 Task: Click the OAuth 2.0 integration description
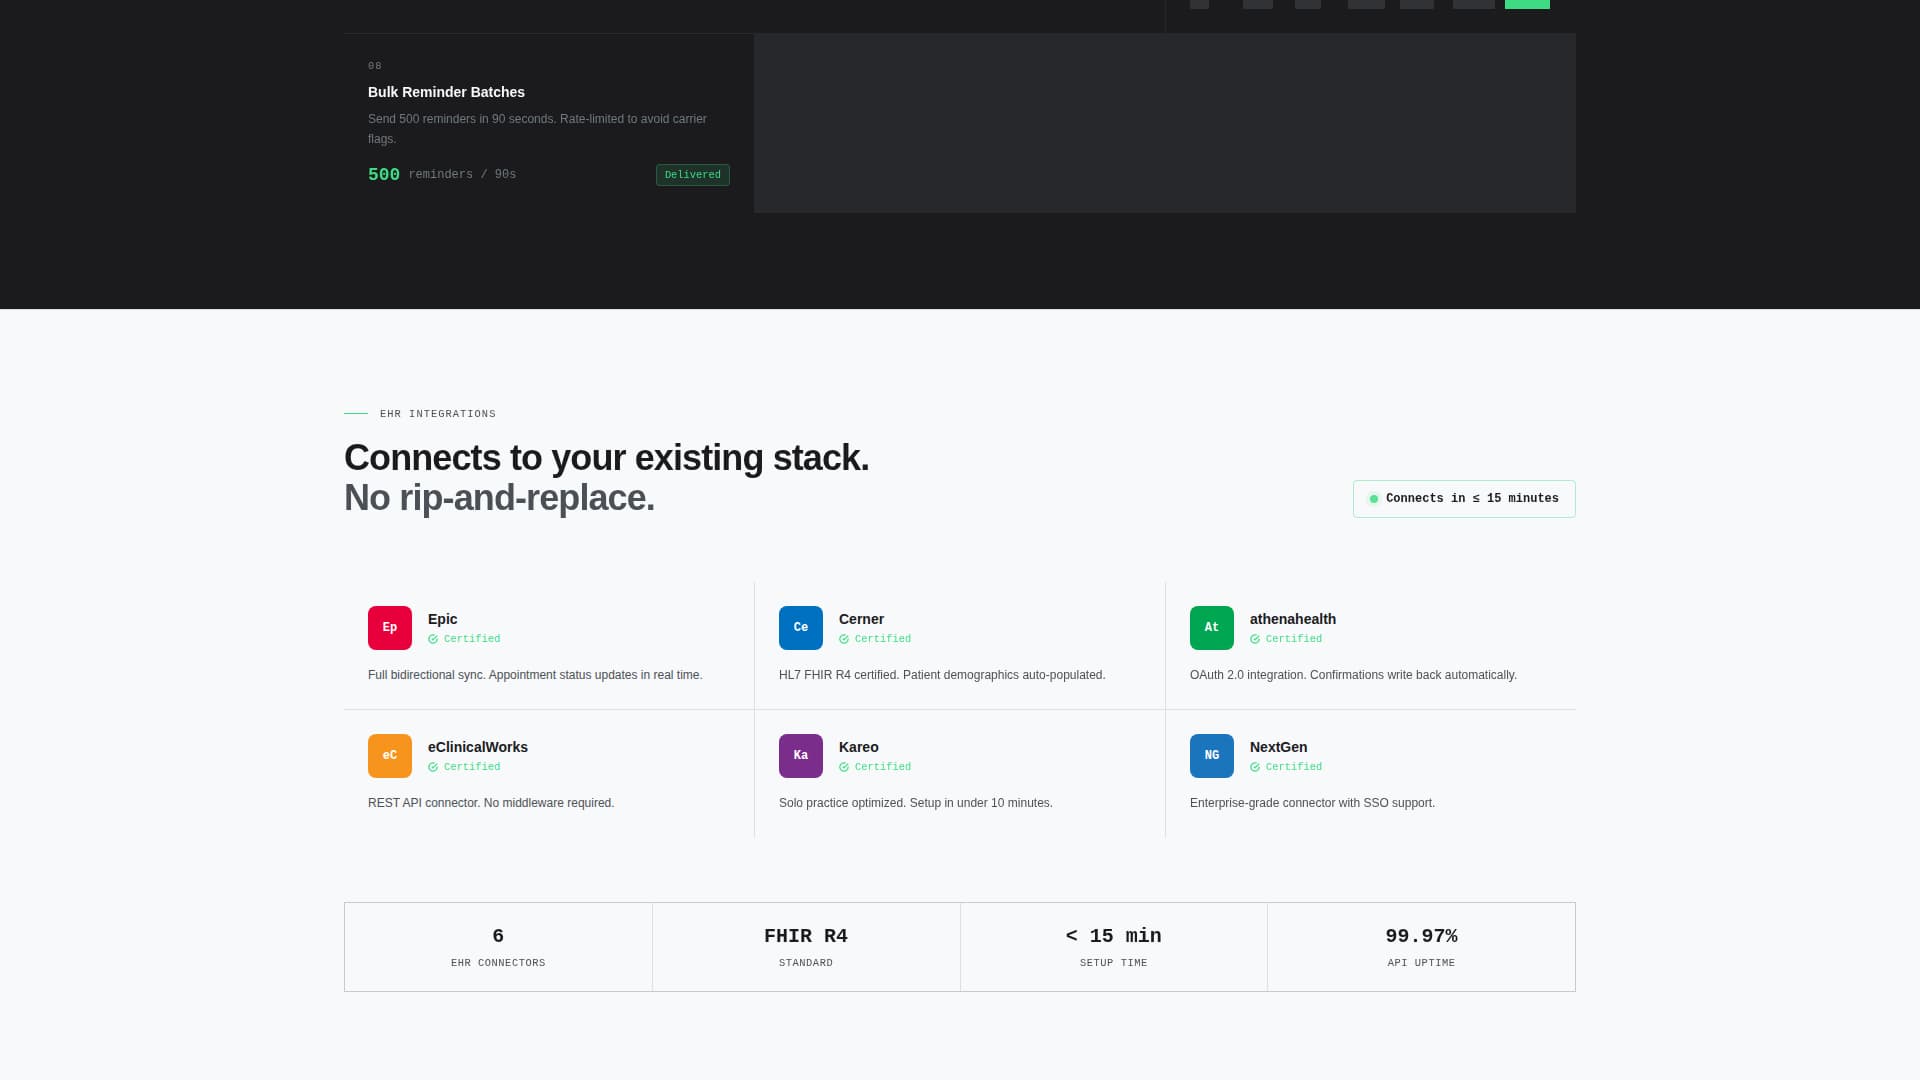1353,675
